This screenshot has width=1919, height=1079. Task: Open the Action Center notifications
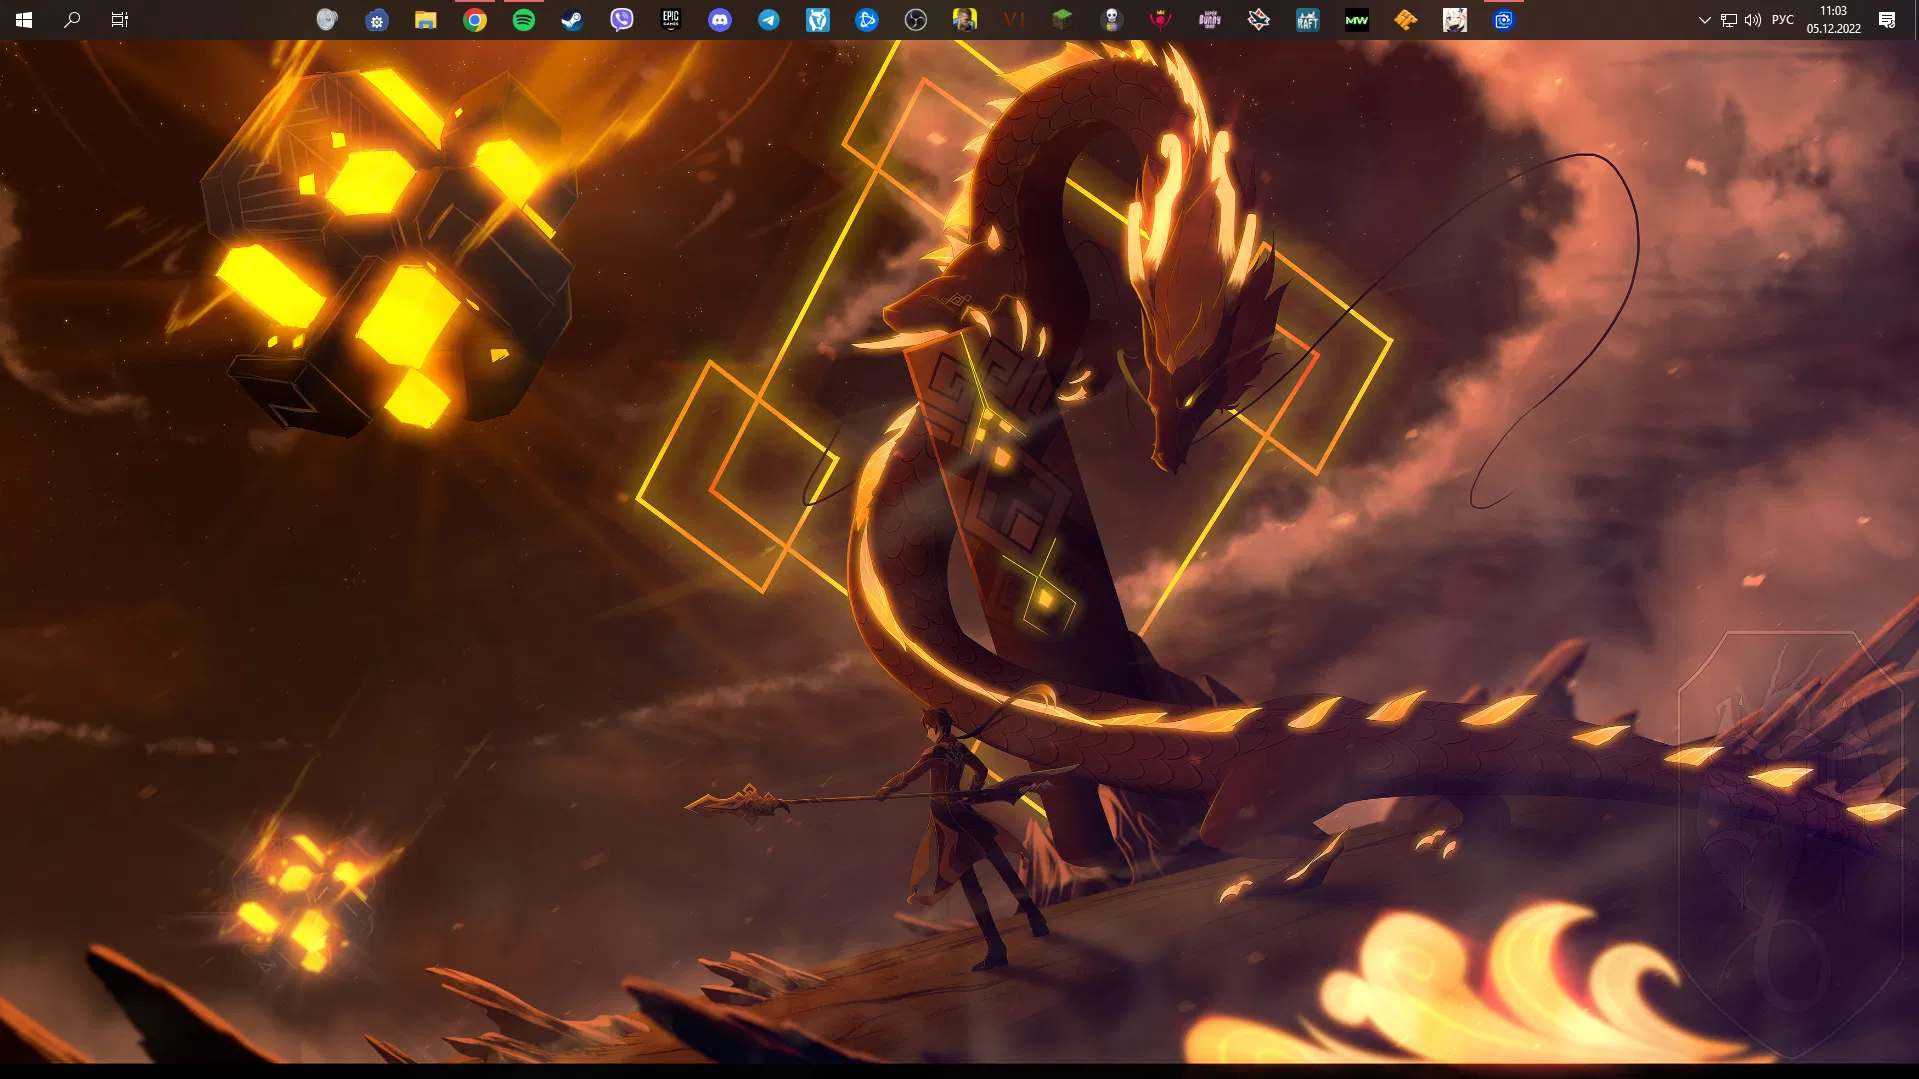click(1887, 20)
